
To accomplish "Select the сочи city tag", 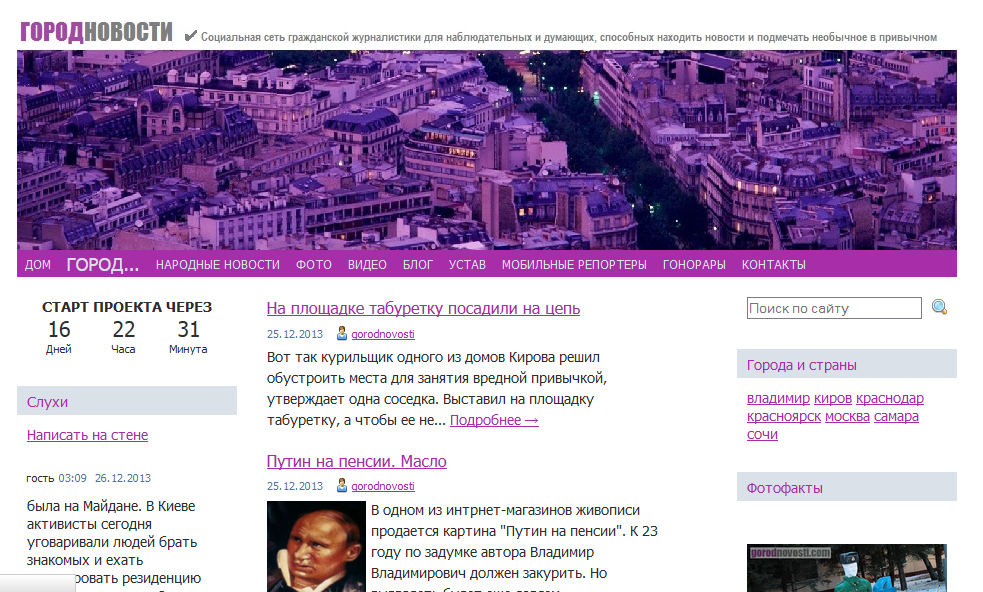I will point(762,435).
